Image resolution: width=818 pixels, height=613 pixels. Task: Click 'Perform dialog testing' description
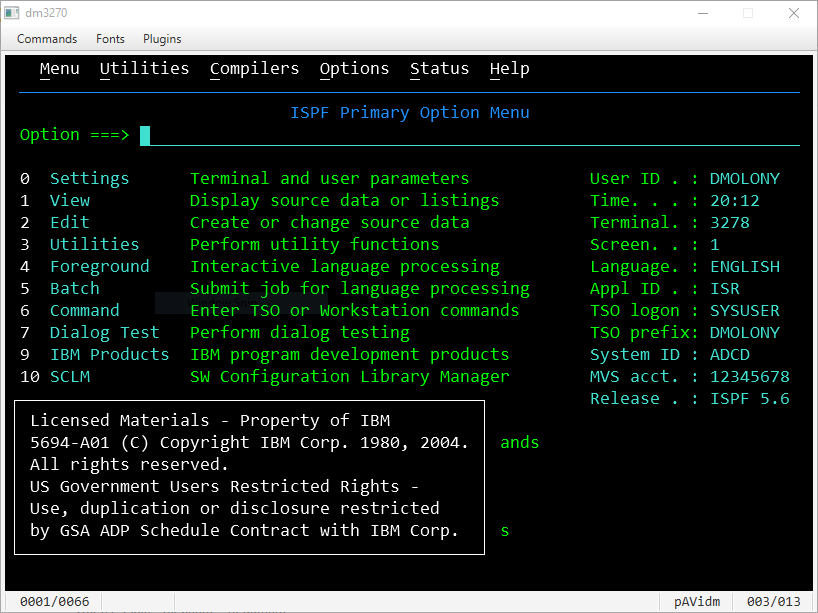tap(299, 332)
